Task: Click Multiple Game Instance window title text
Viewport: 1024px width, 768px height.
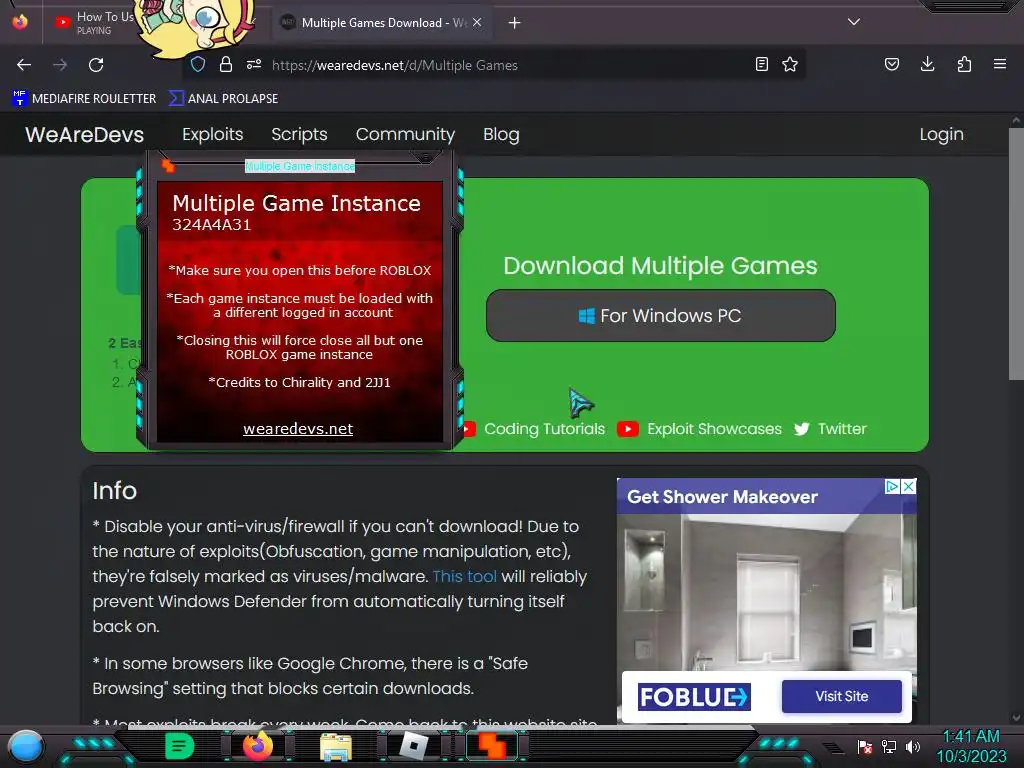Action: pyautogui.click(x=300, y=167)
